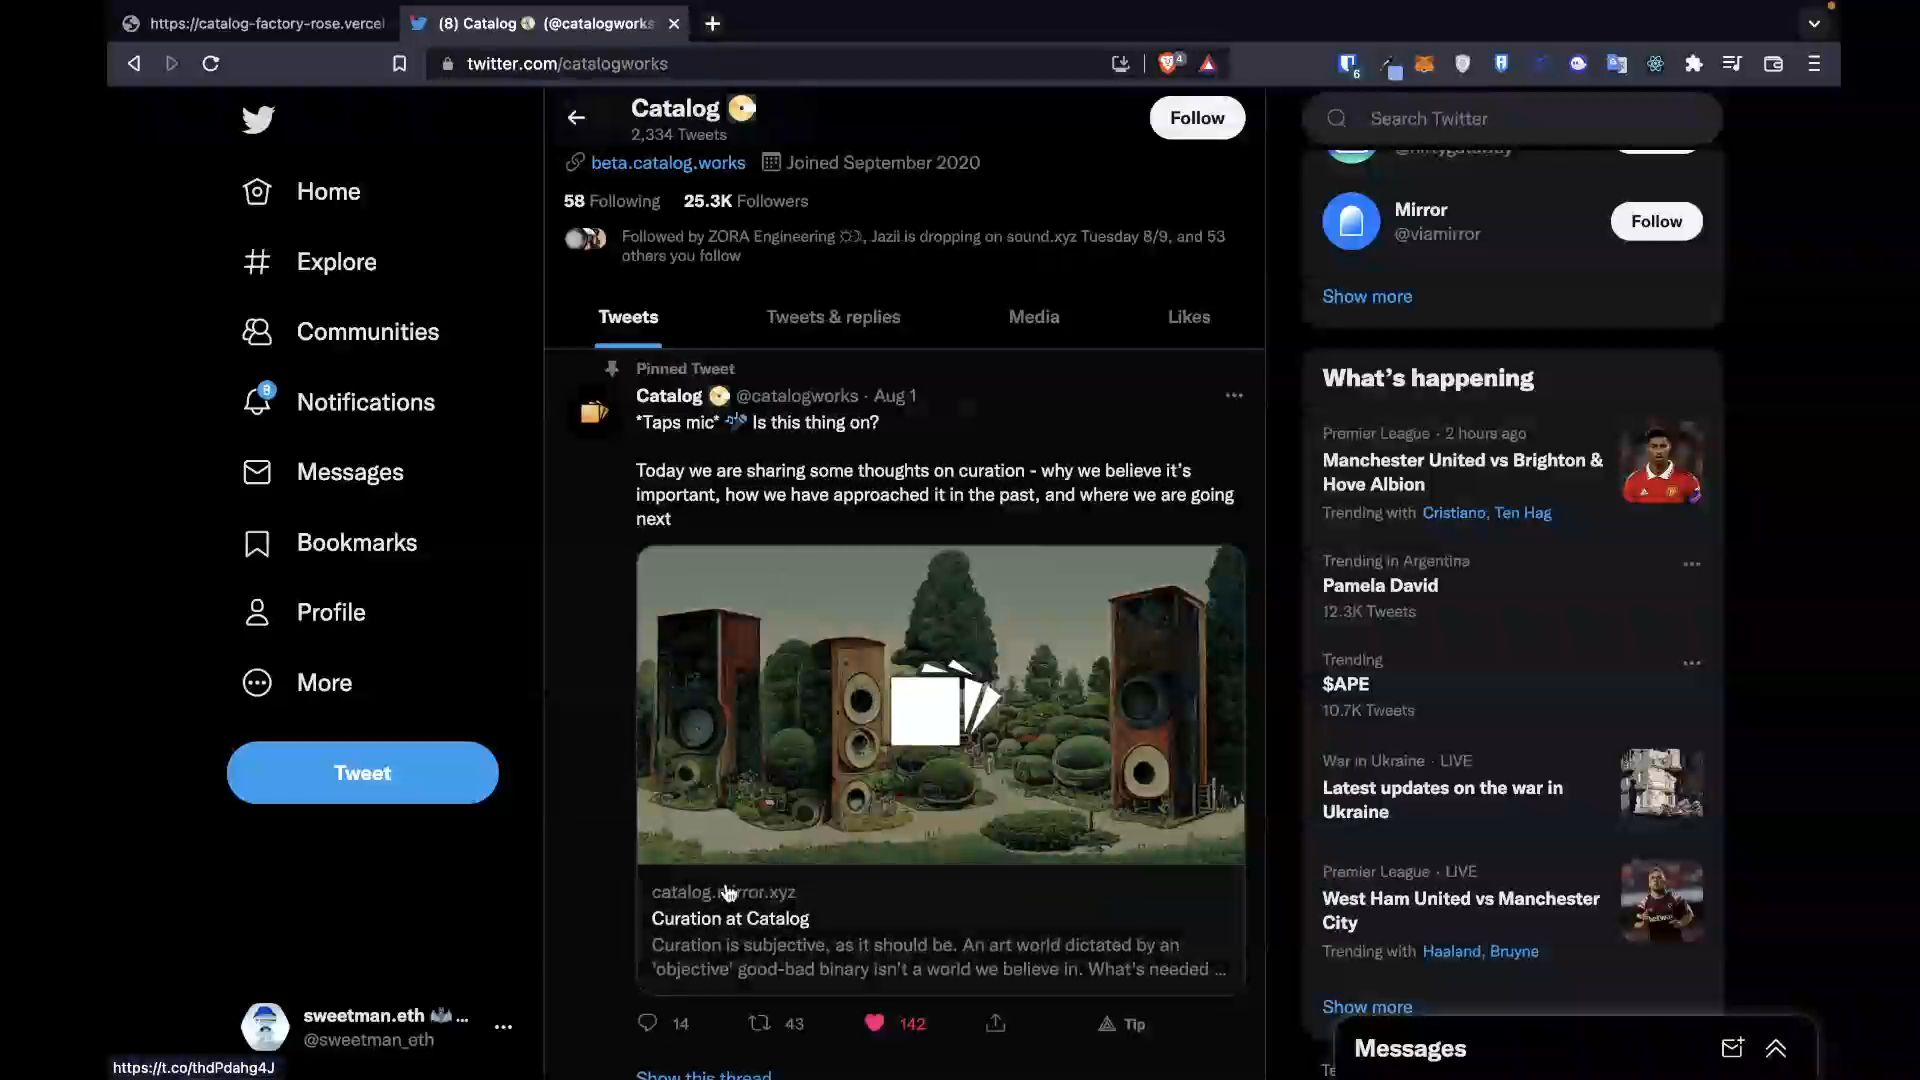
Task: Open Bookmarks in the sidebar
Action: (329, 543)
